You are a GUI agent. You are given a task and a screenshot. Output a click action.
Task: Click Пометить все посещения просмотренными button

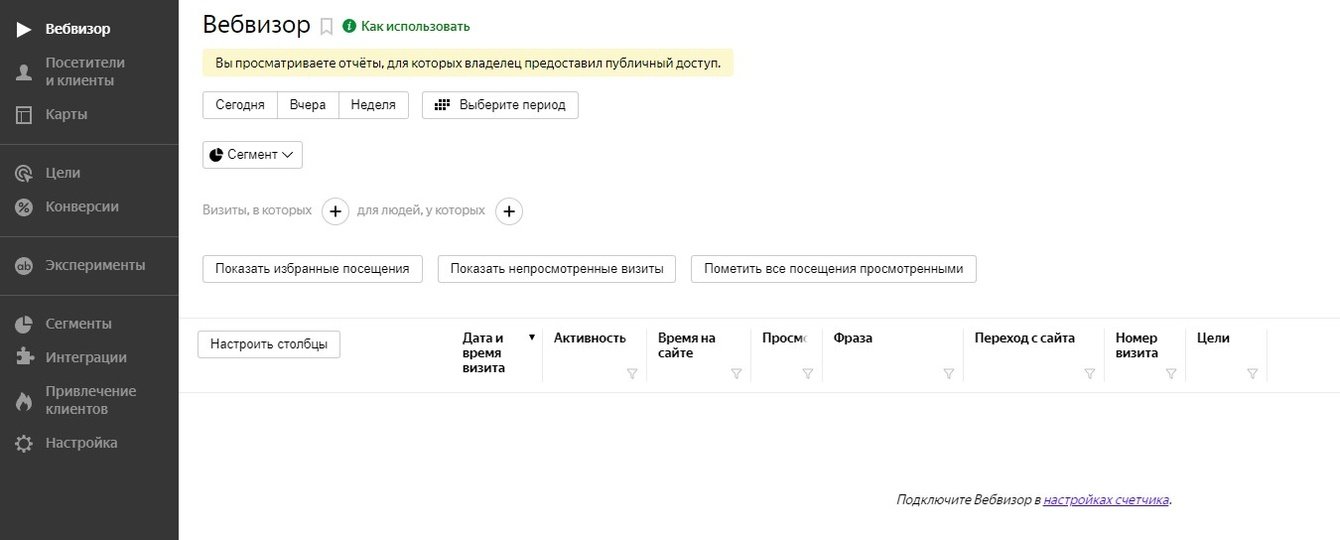pos(833,269)
